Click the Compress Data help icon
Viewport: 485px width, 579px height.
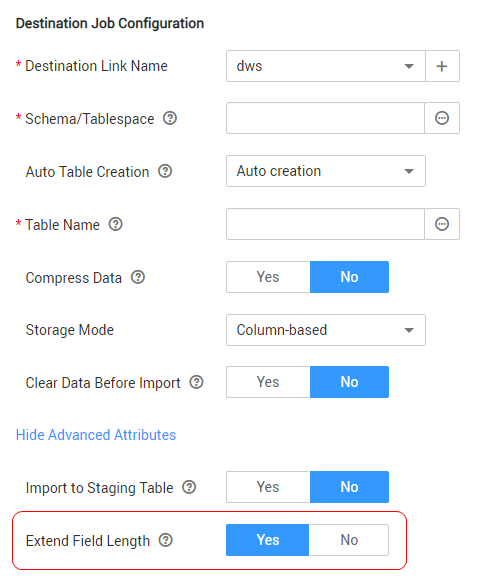(x=138, y=277)
